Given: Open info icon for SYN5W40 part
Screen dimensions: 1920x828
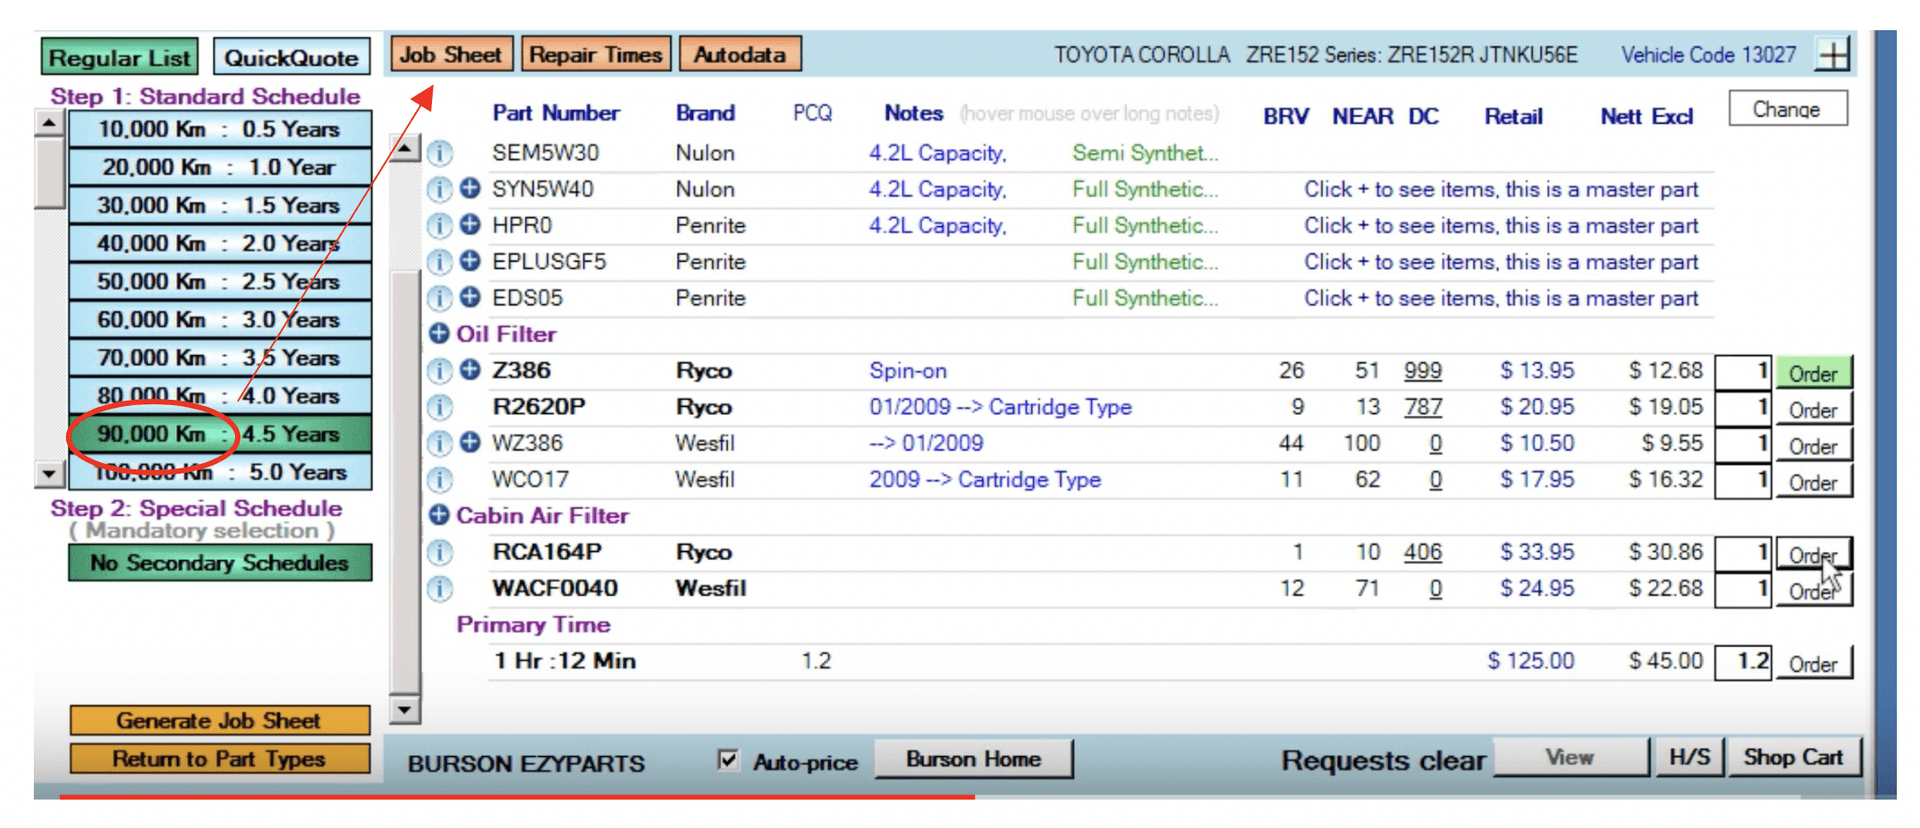Looking at the screenshot, I should point(440,189).
